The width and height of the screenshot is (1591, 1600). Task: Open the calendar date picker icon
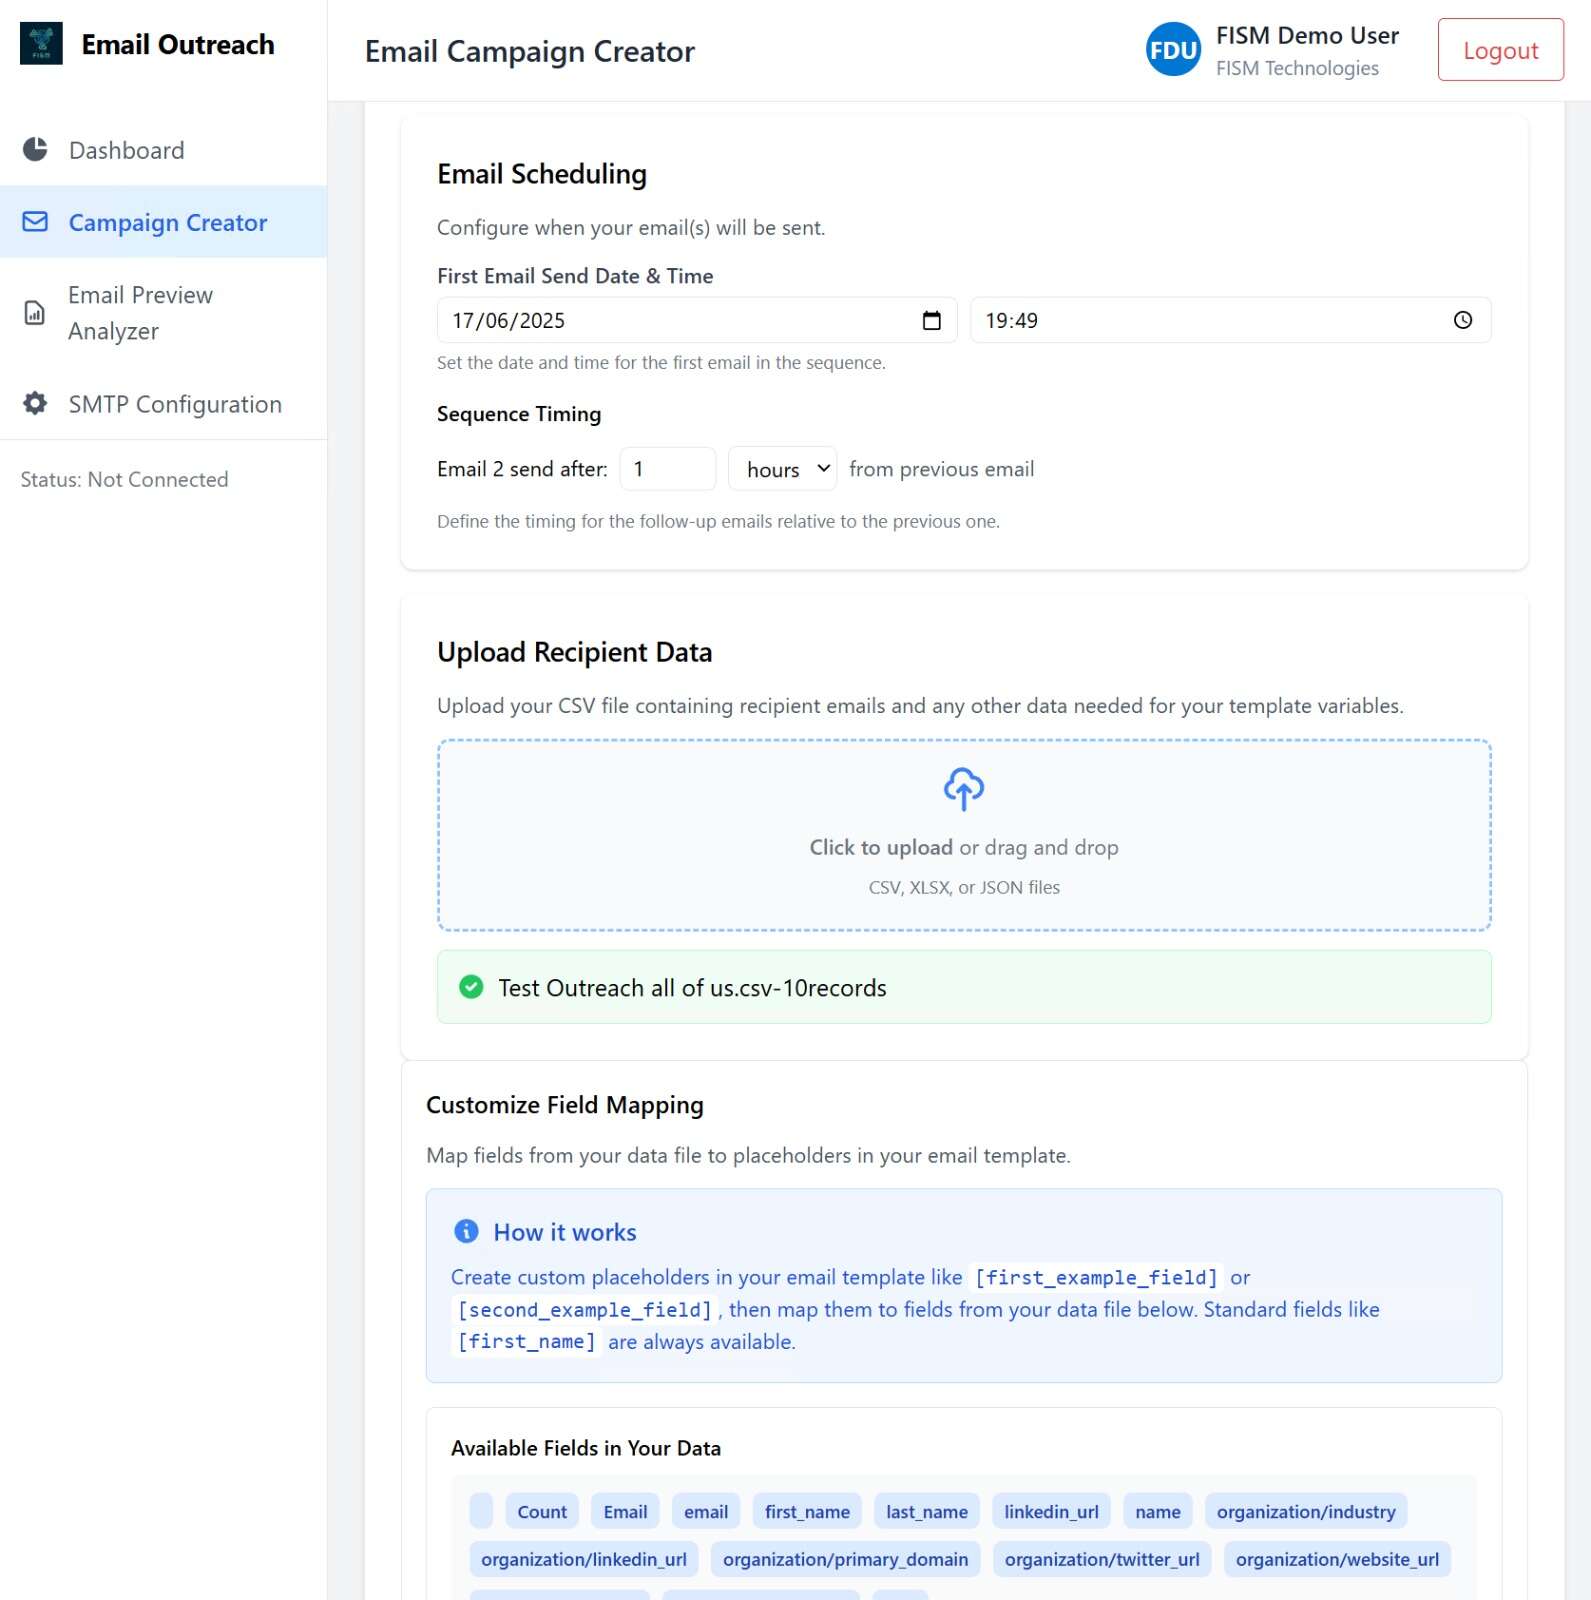931,321
